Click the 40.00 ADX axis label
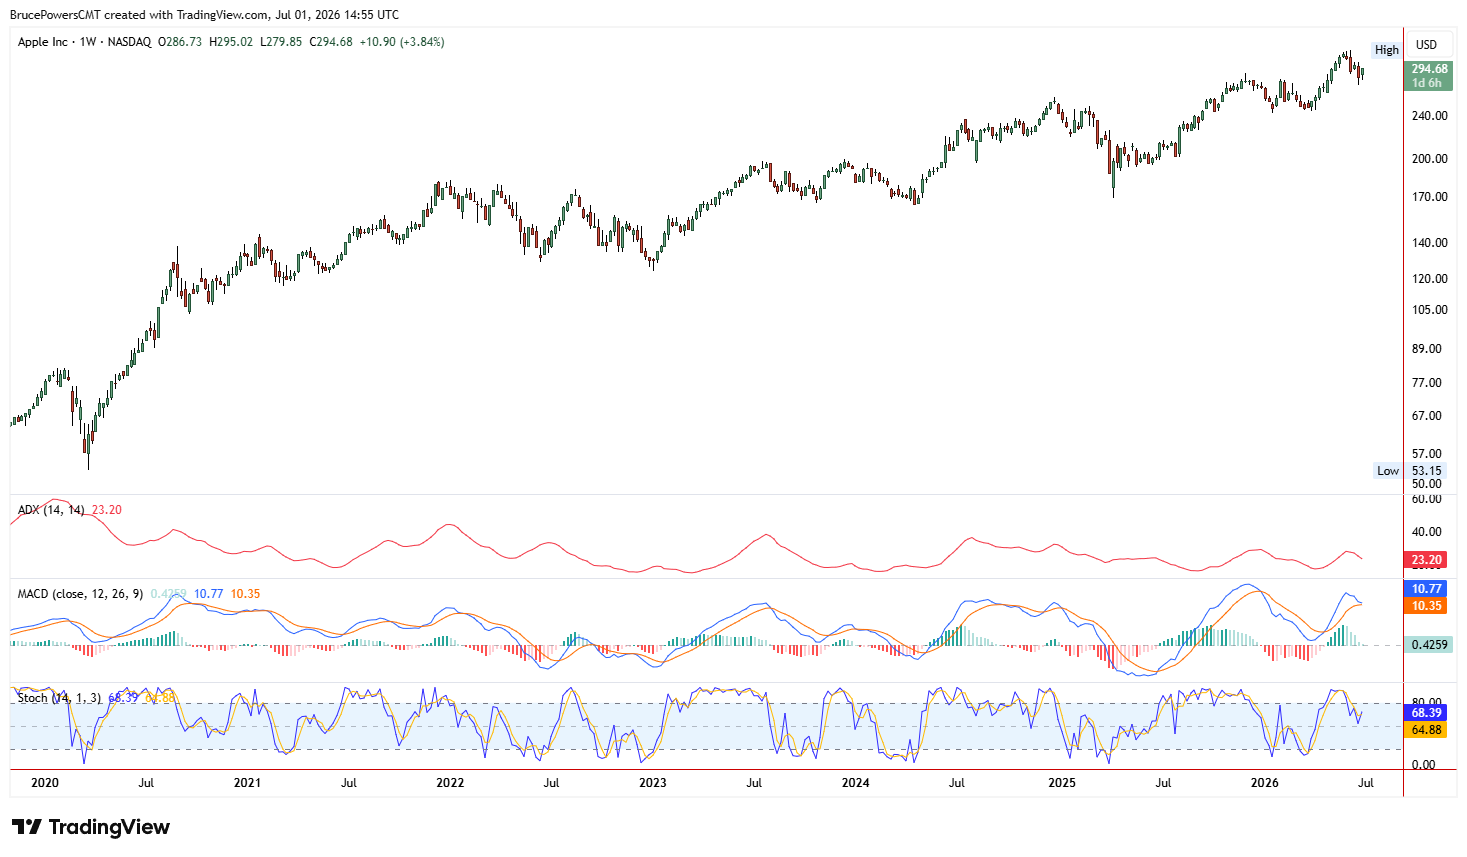The width and height of the screenshot is (1467, 857). (1427, 532)
